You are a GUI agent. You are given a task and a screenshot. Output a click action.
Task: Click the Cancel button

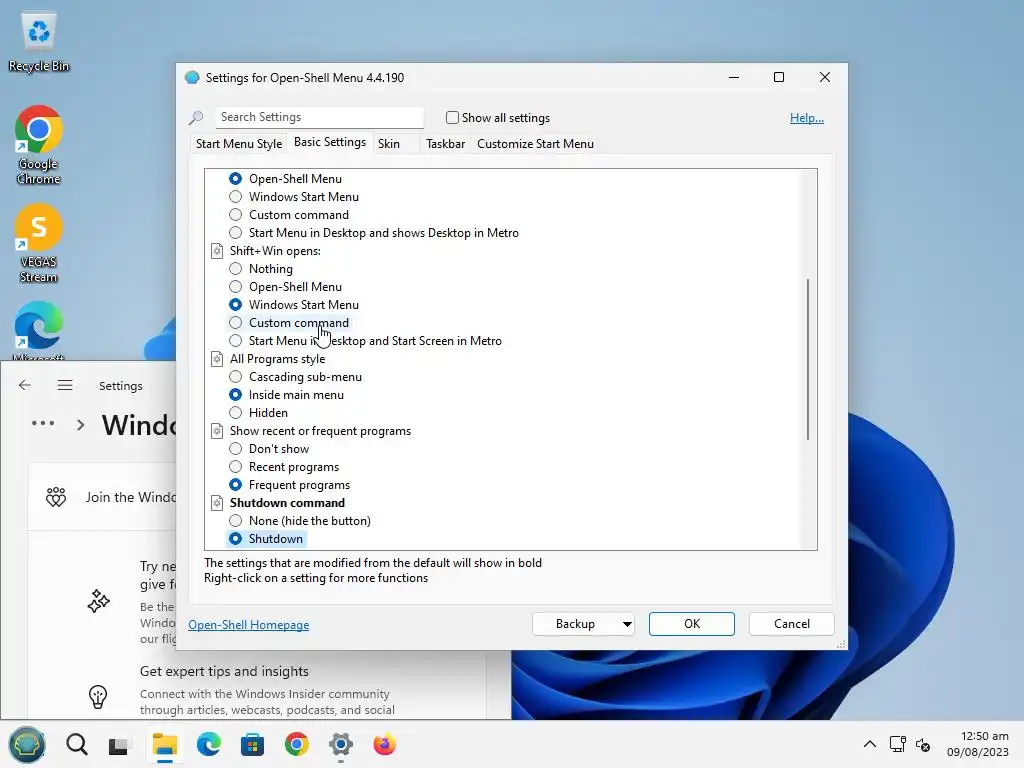pyautogui.click(x=792, y=624)
